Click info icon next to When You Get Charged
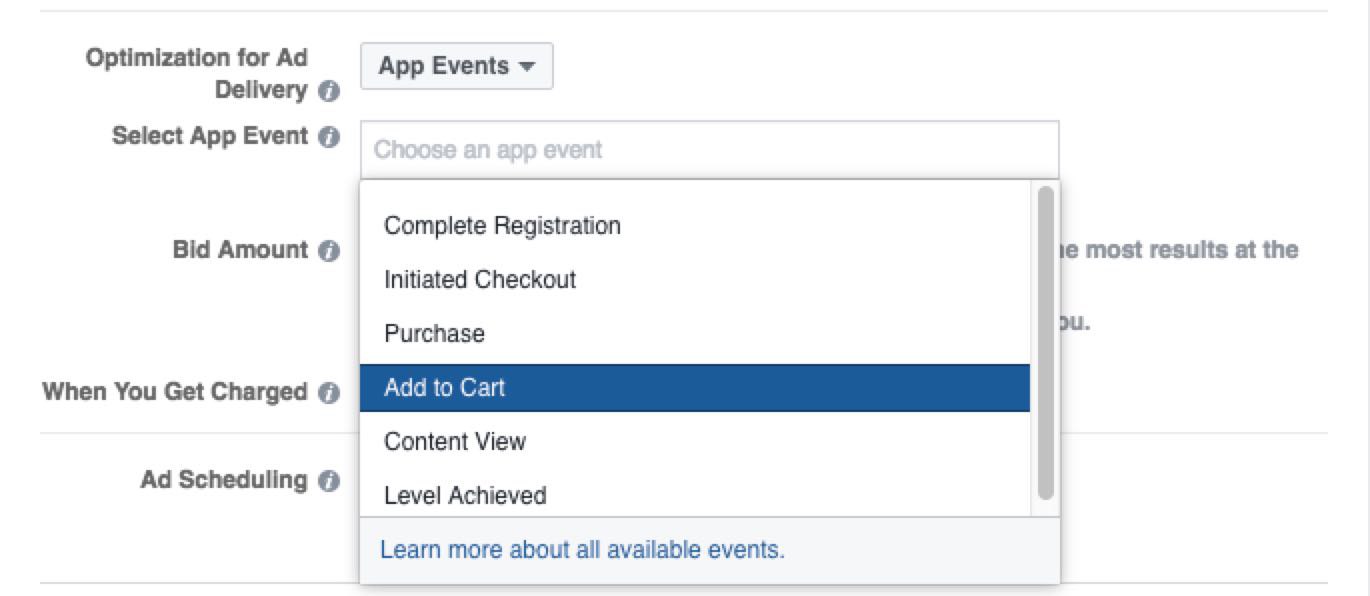The image size is (1370, 596). [x=328, y=394]
